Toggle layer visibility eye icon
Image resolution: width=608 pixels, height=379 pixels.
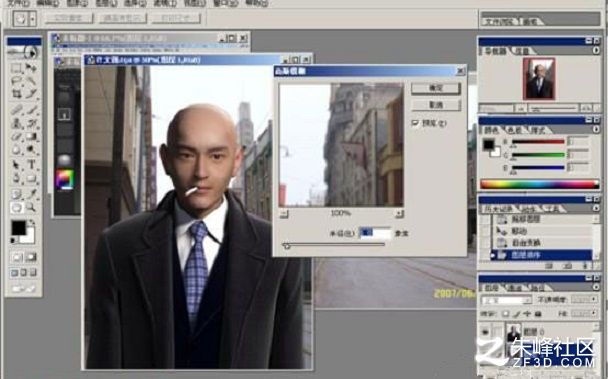(485, 332)
